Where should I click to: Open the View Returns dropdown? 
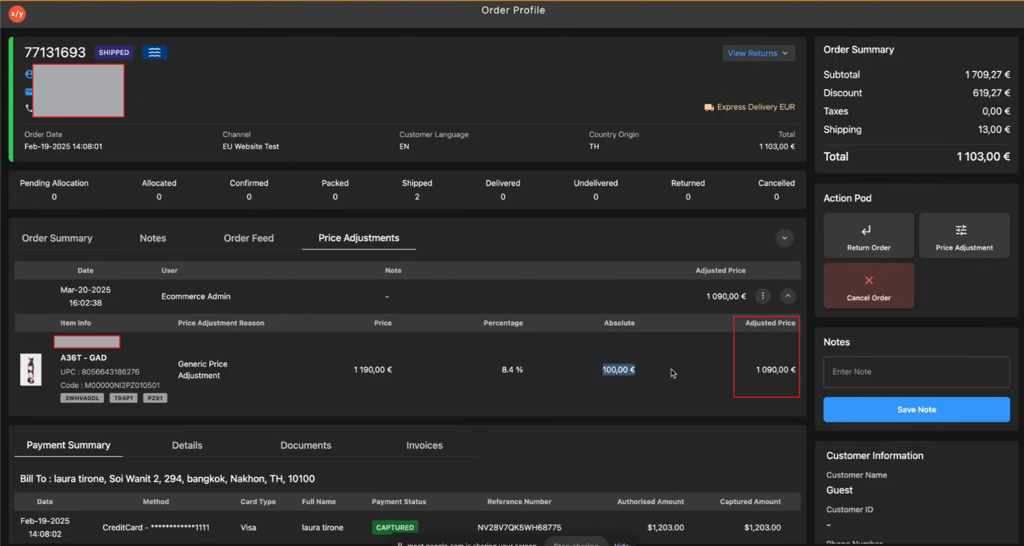(758, 53)
